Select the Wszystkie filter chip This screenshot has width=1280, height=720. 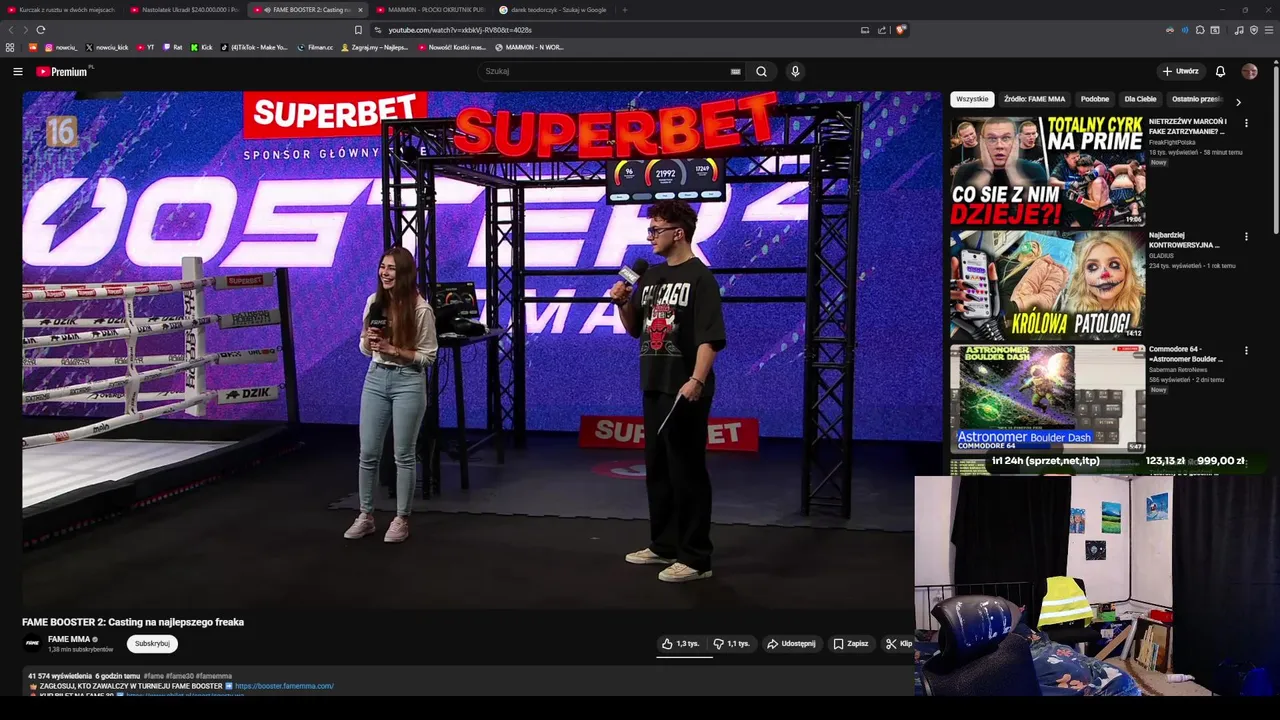(x=972, y=99)
